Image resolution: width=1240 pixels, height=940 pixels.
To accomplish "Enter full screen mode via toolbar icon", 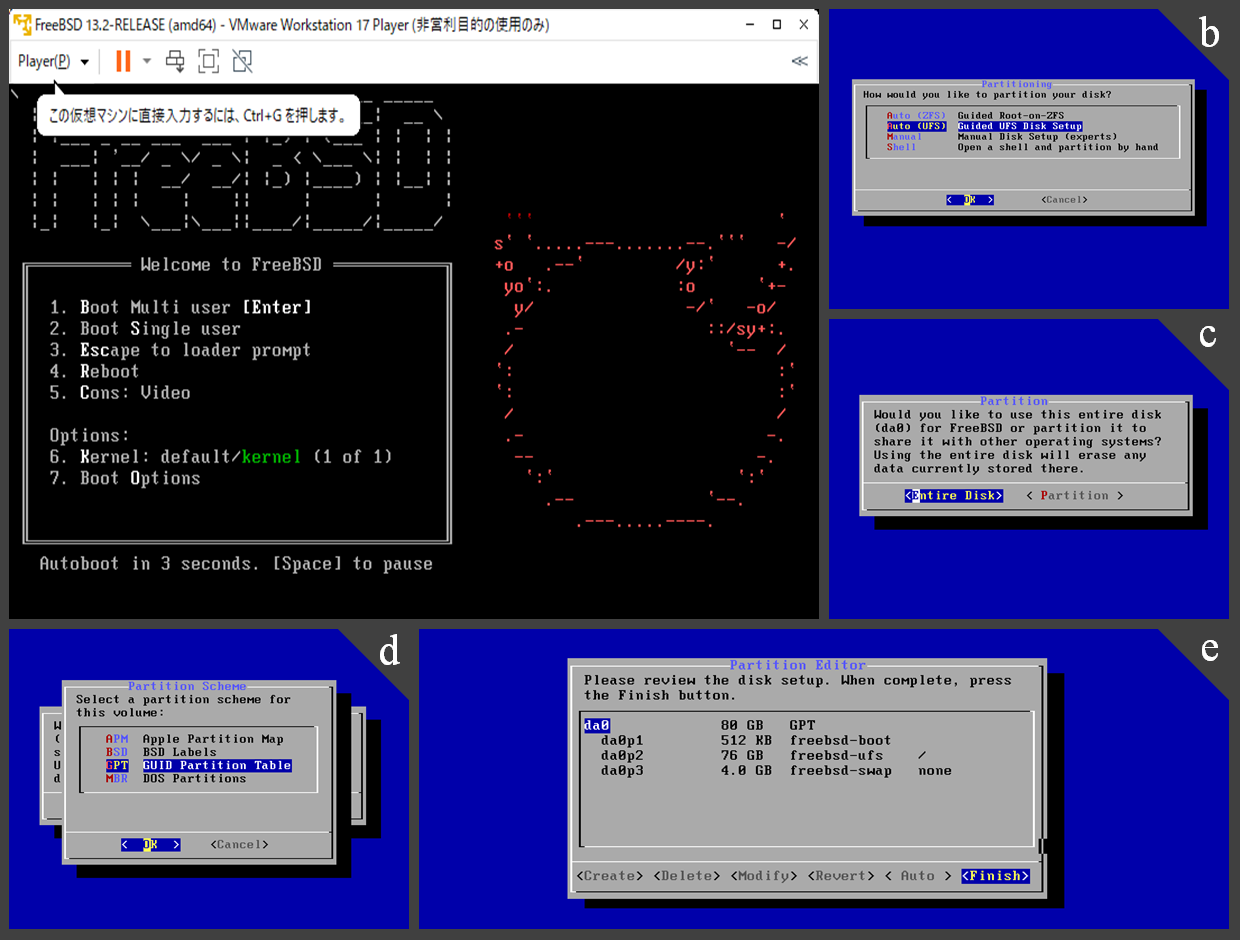I will (208, 62).
